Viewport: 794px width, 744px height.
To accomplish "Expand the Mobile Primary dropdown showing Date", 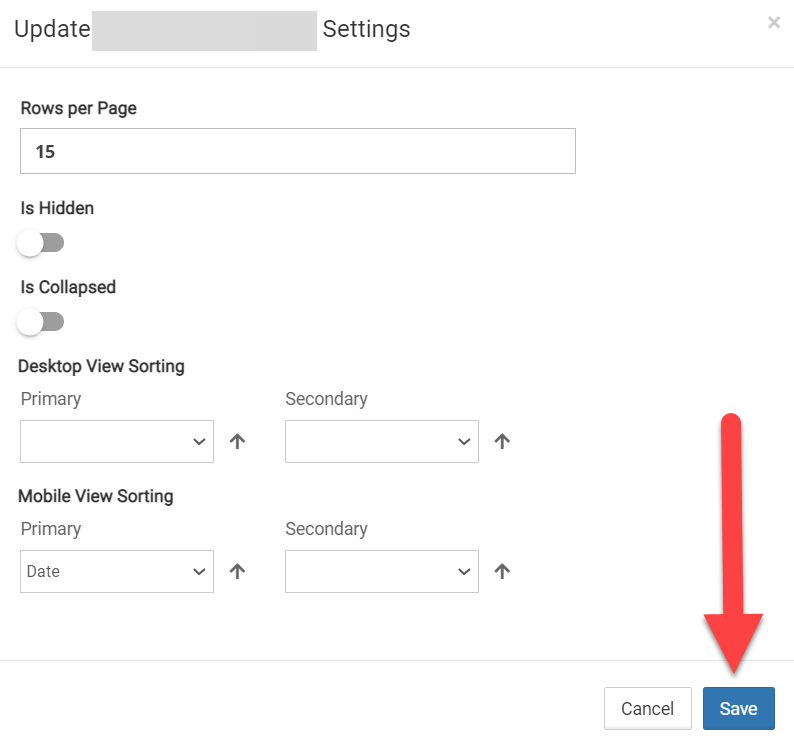I will [x=117, y=571].
